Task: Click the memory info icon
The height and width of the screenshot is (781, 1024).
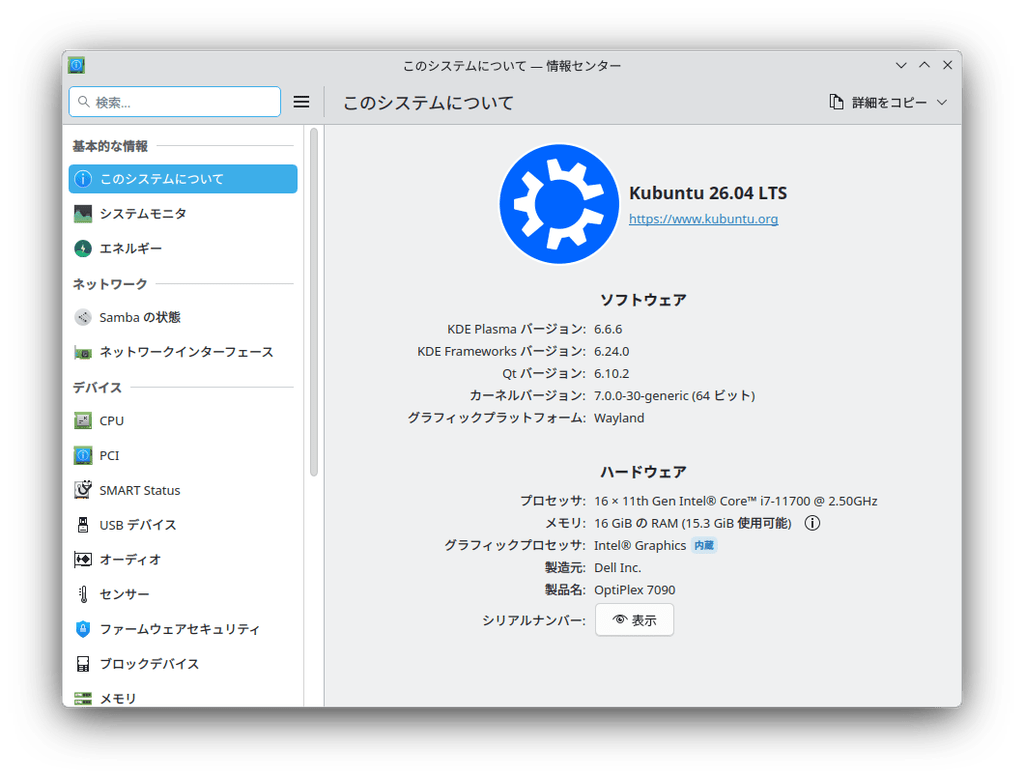Action: [x=812, y=523]
